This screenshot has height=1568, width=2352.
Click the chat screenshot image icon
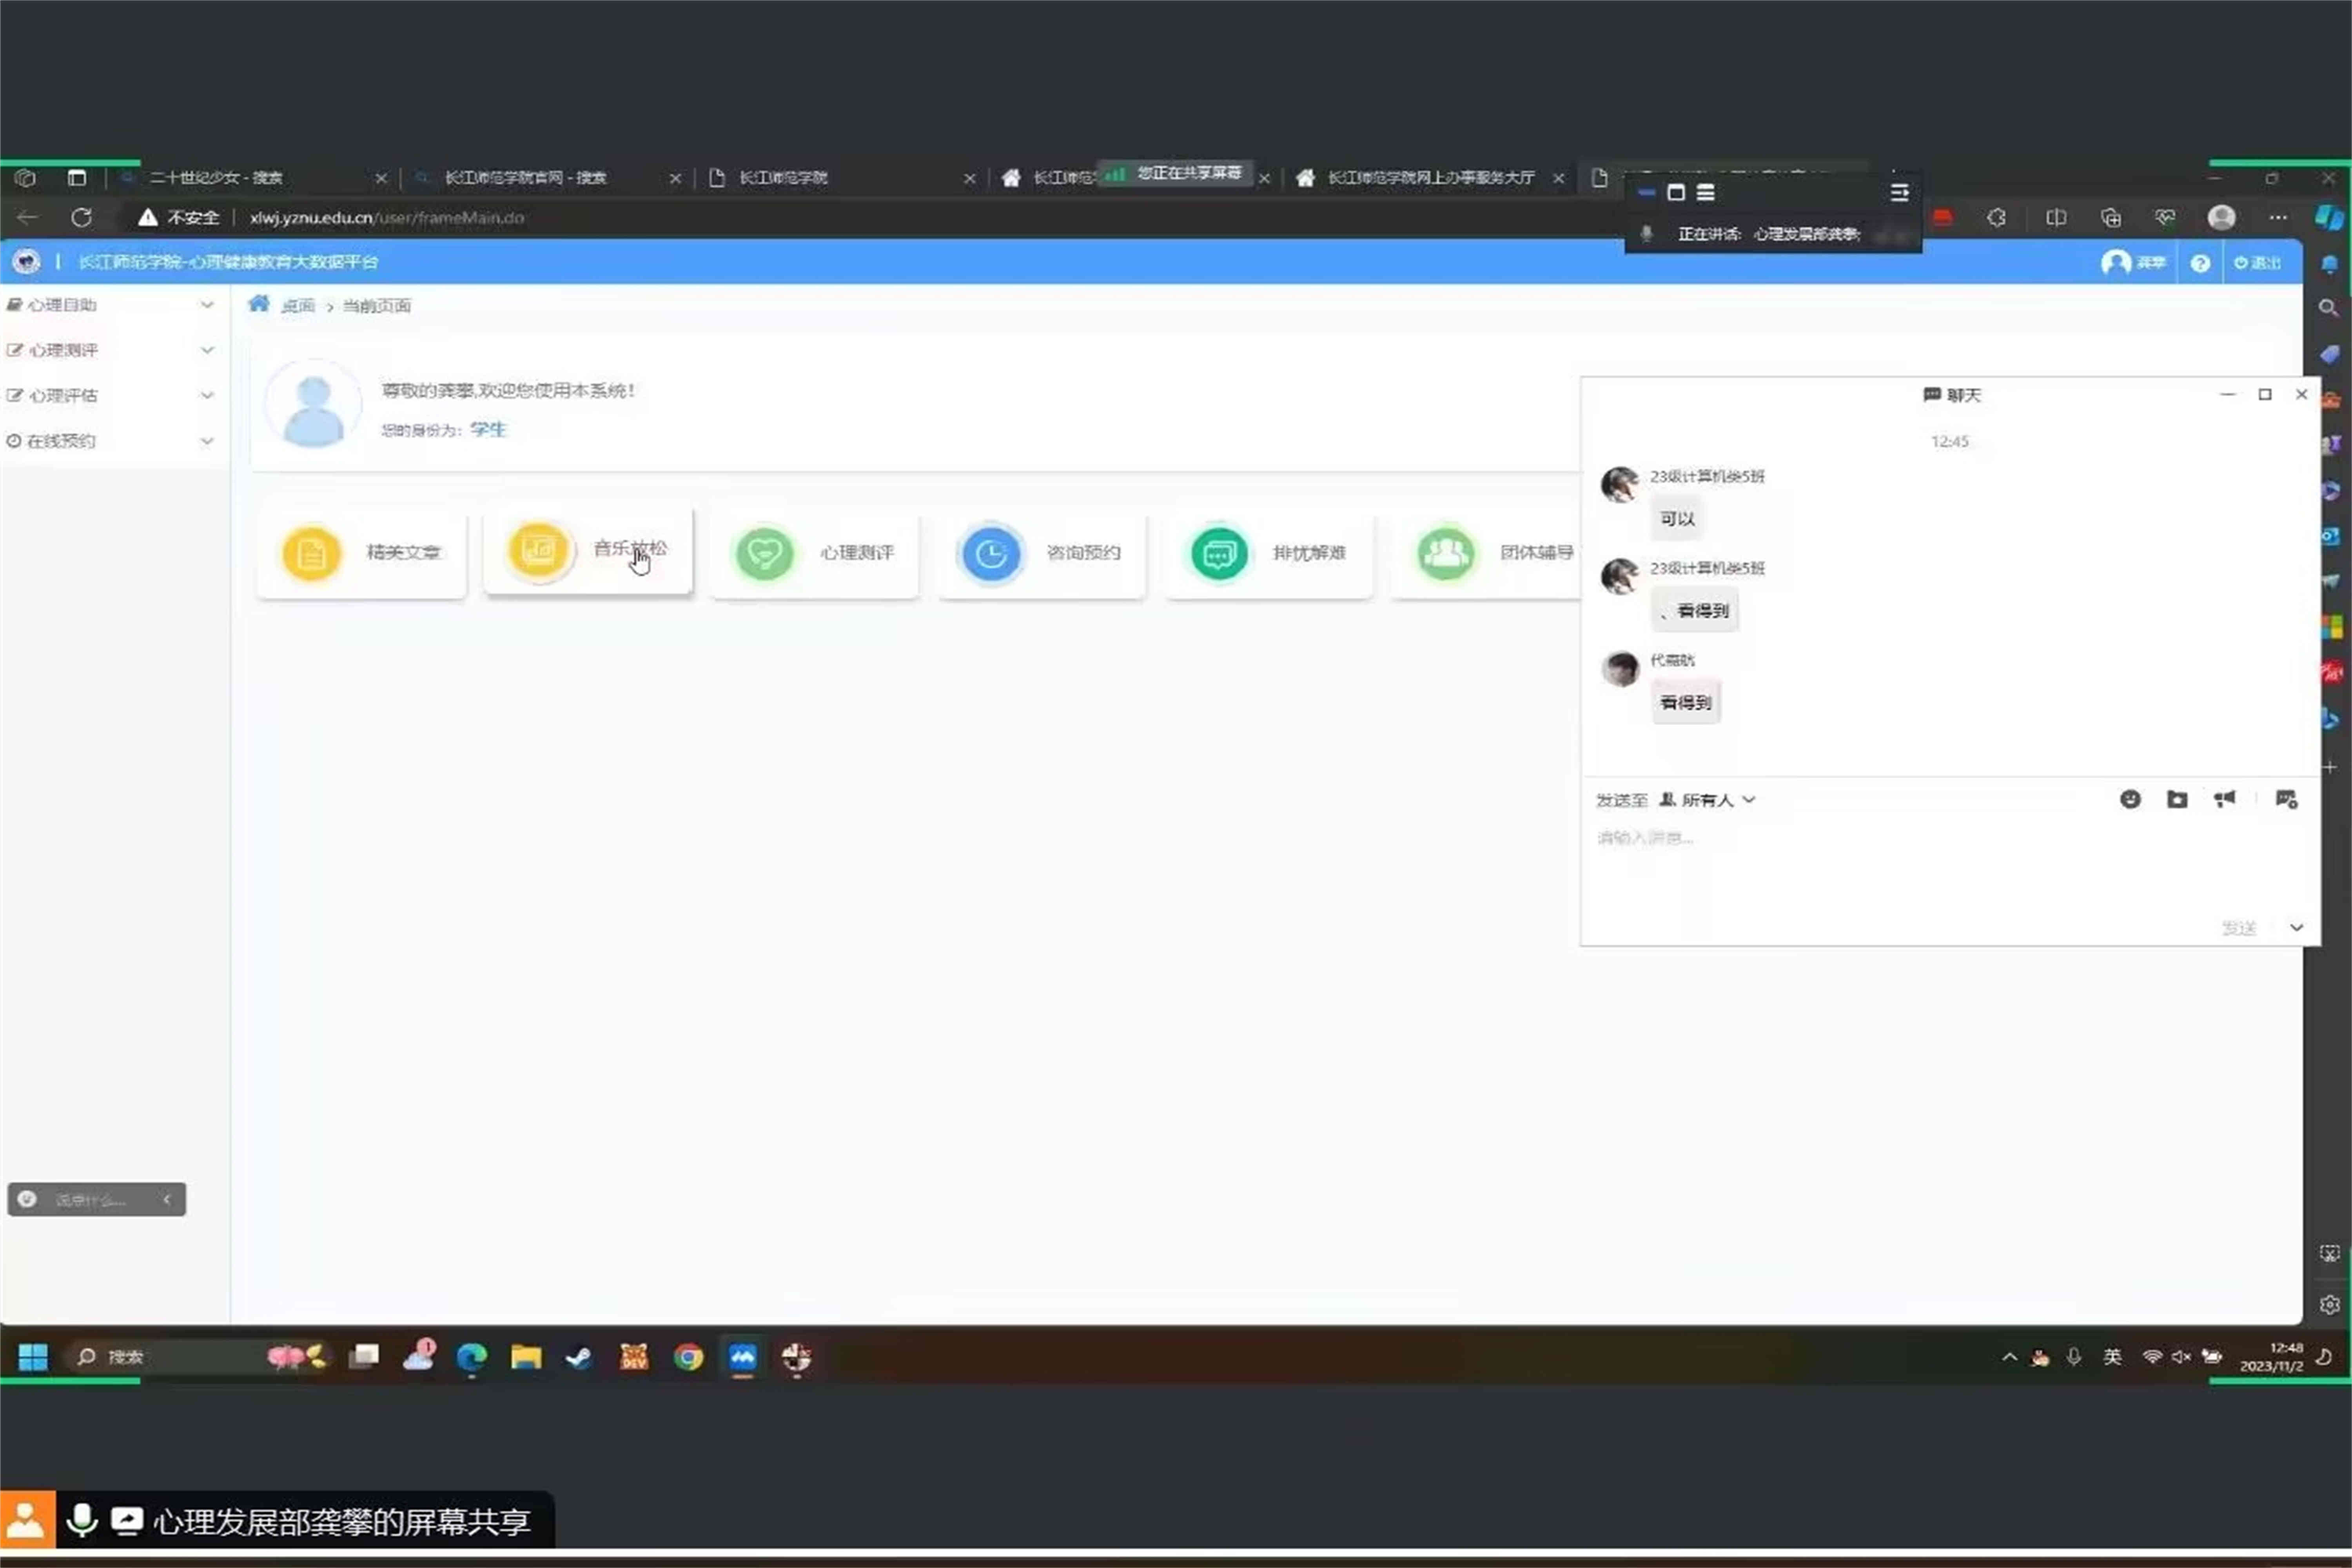click(2286, 799)
